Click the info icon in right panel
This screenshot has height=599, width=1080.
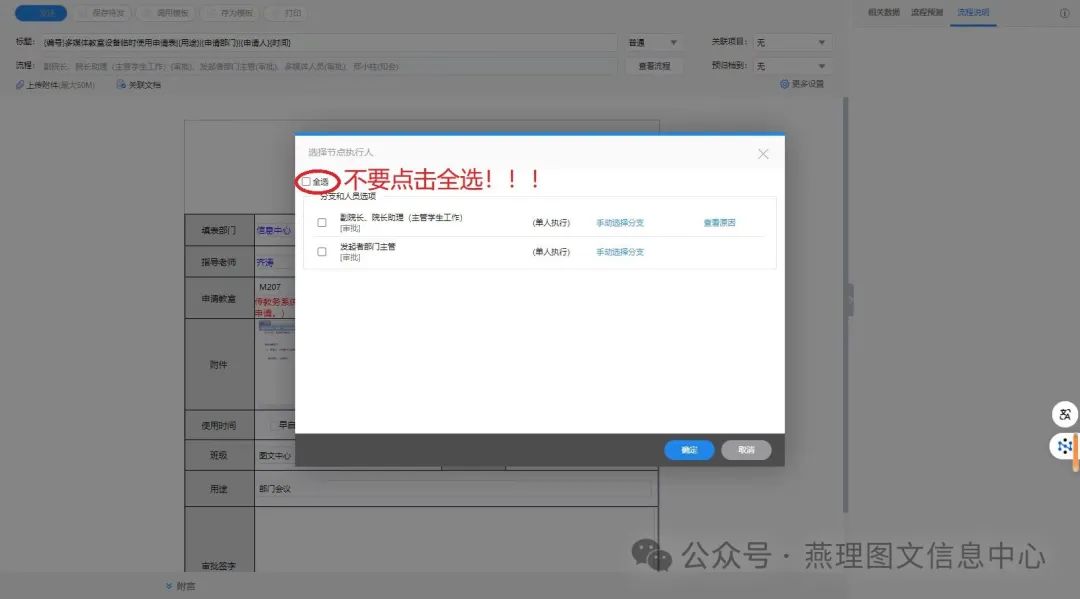pos(1064,14)
